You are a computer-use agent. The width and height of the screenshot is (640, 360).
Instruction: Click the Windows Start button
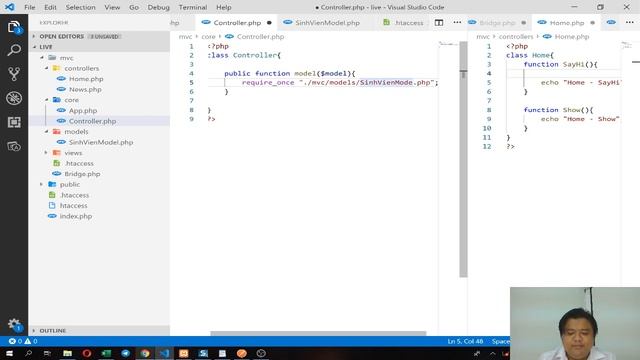(9, 353)
